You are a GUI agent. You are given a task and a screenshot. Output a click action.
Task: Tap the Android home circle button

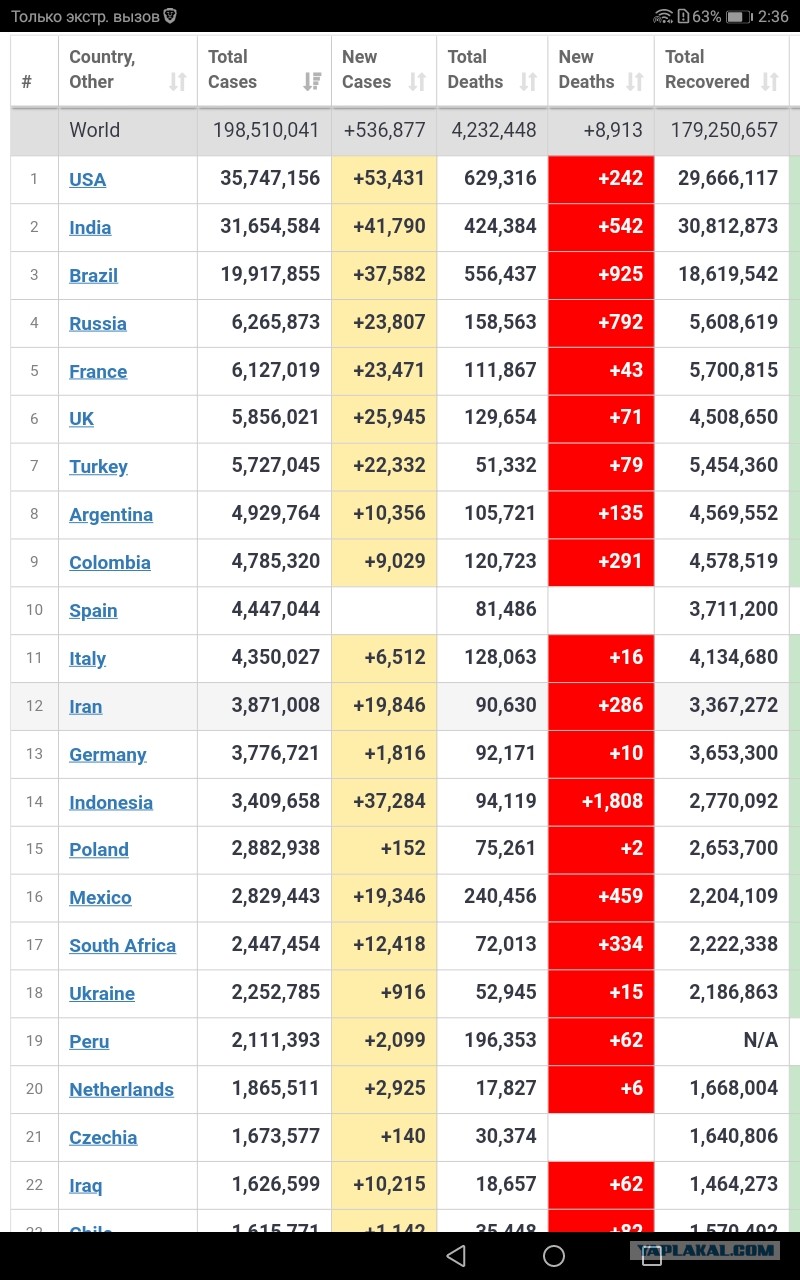click(x=554, y=1255)
